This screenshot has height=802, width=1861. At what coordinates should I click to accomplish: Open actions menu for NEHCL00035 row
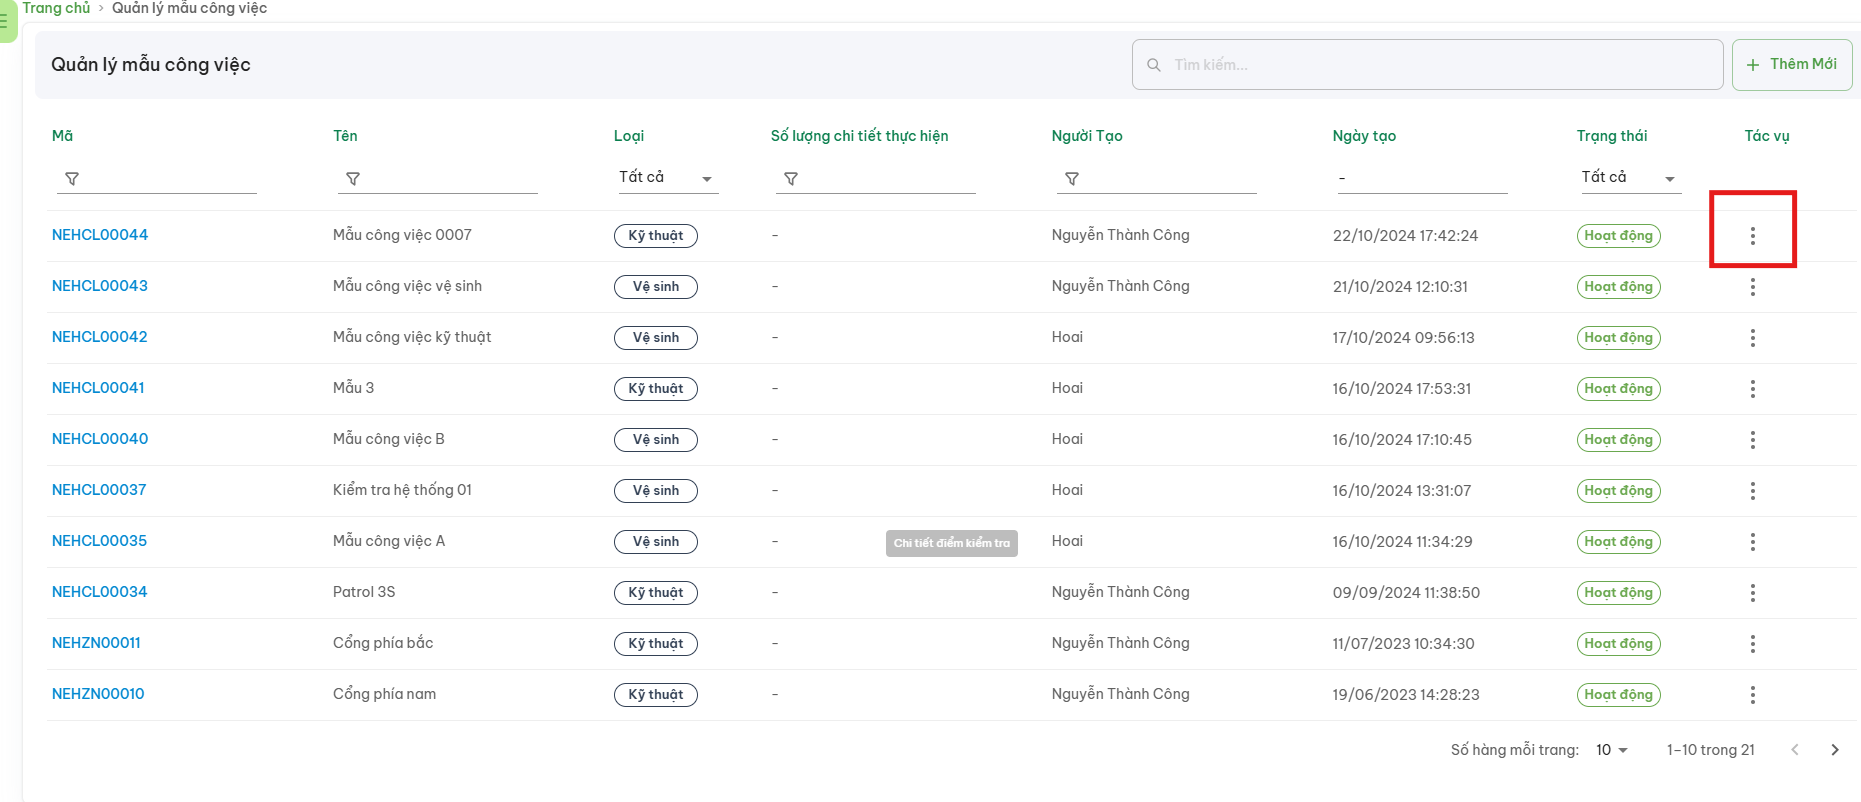[1752, 542]
